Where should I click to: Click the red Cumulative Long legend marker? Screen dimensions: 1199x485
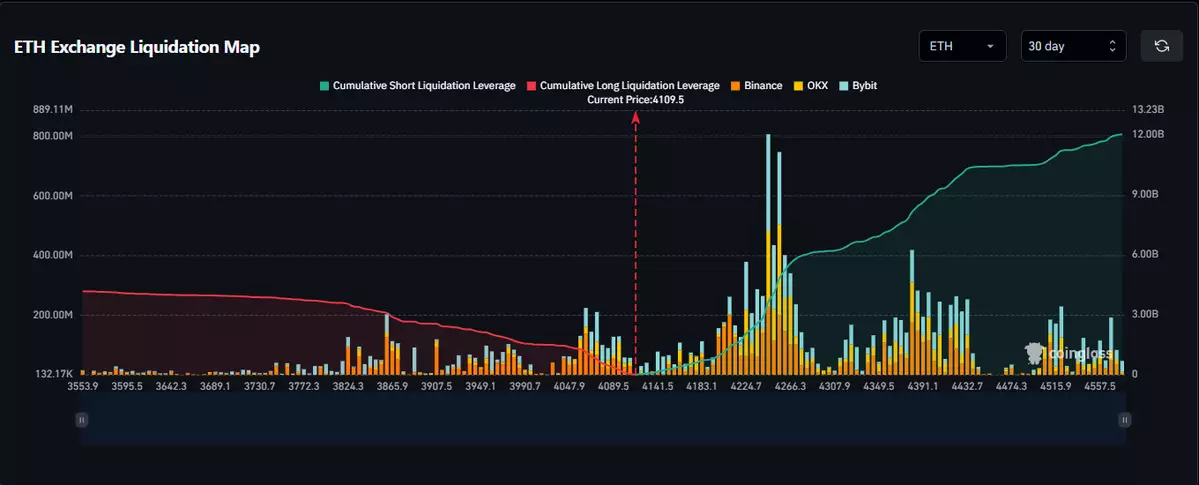532,86
